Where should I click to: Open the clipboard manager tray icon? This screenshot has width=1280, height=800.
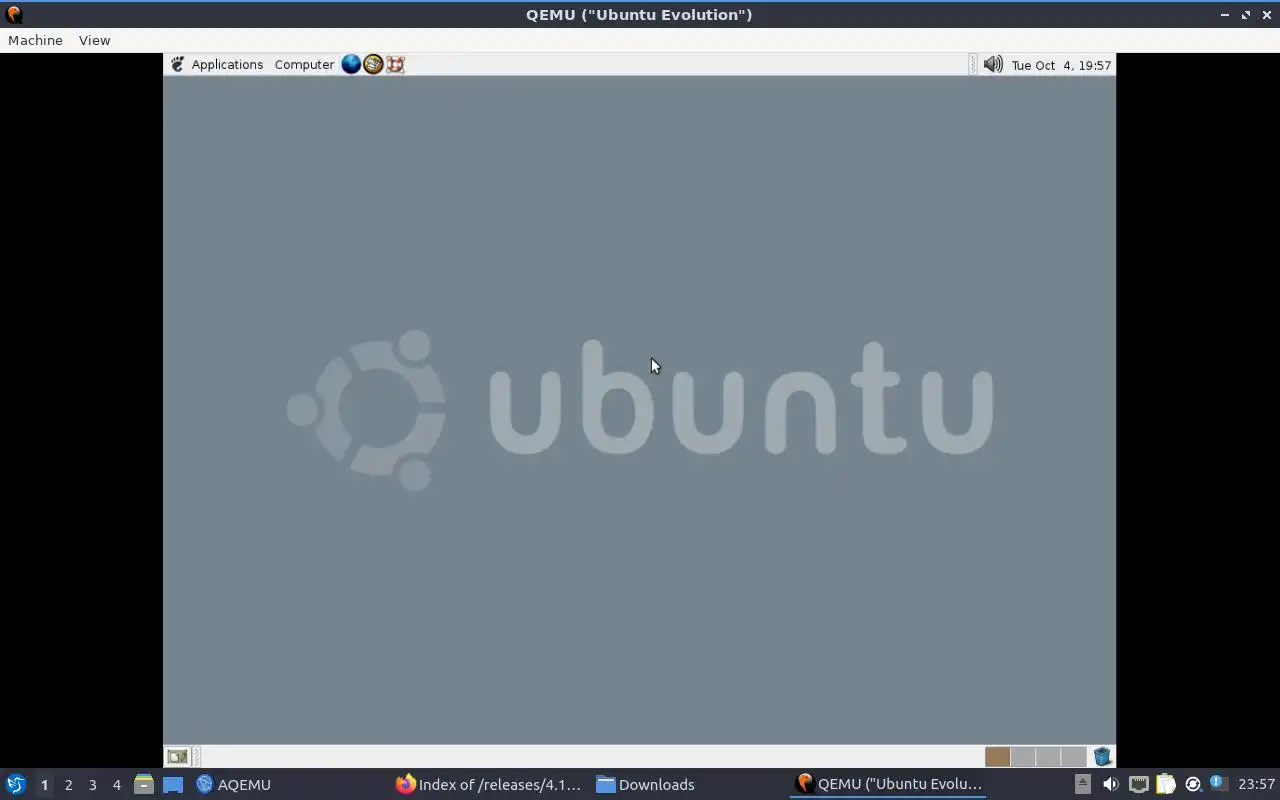click(1165, 784)
